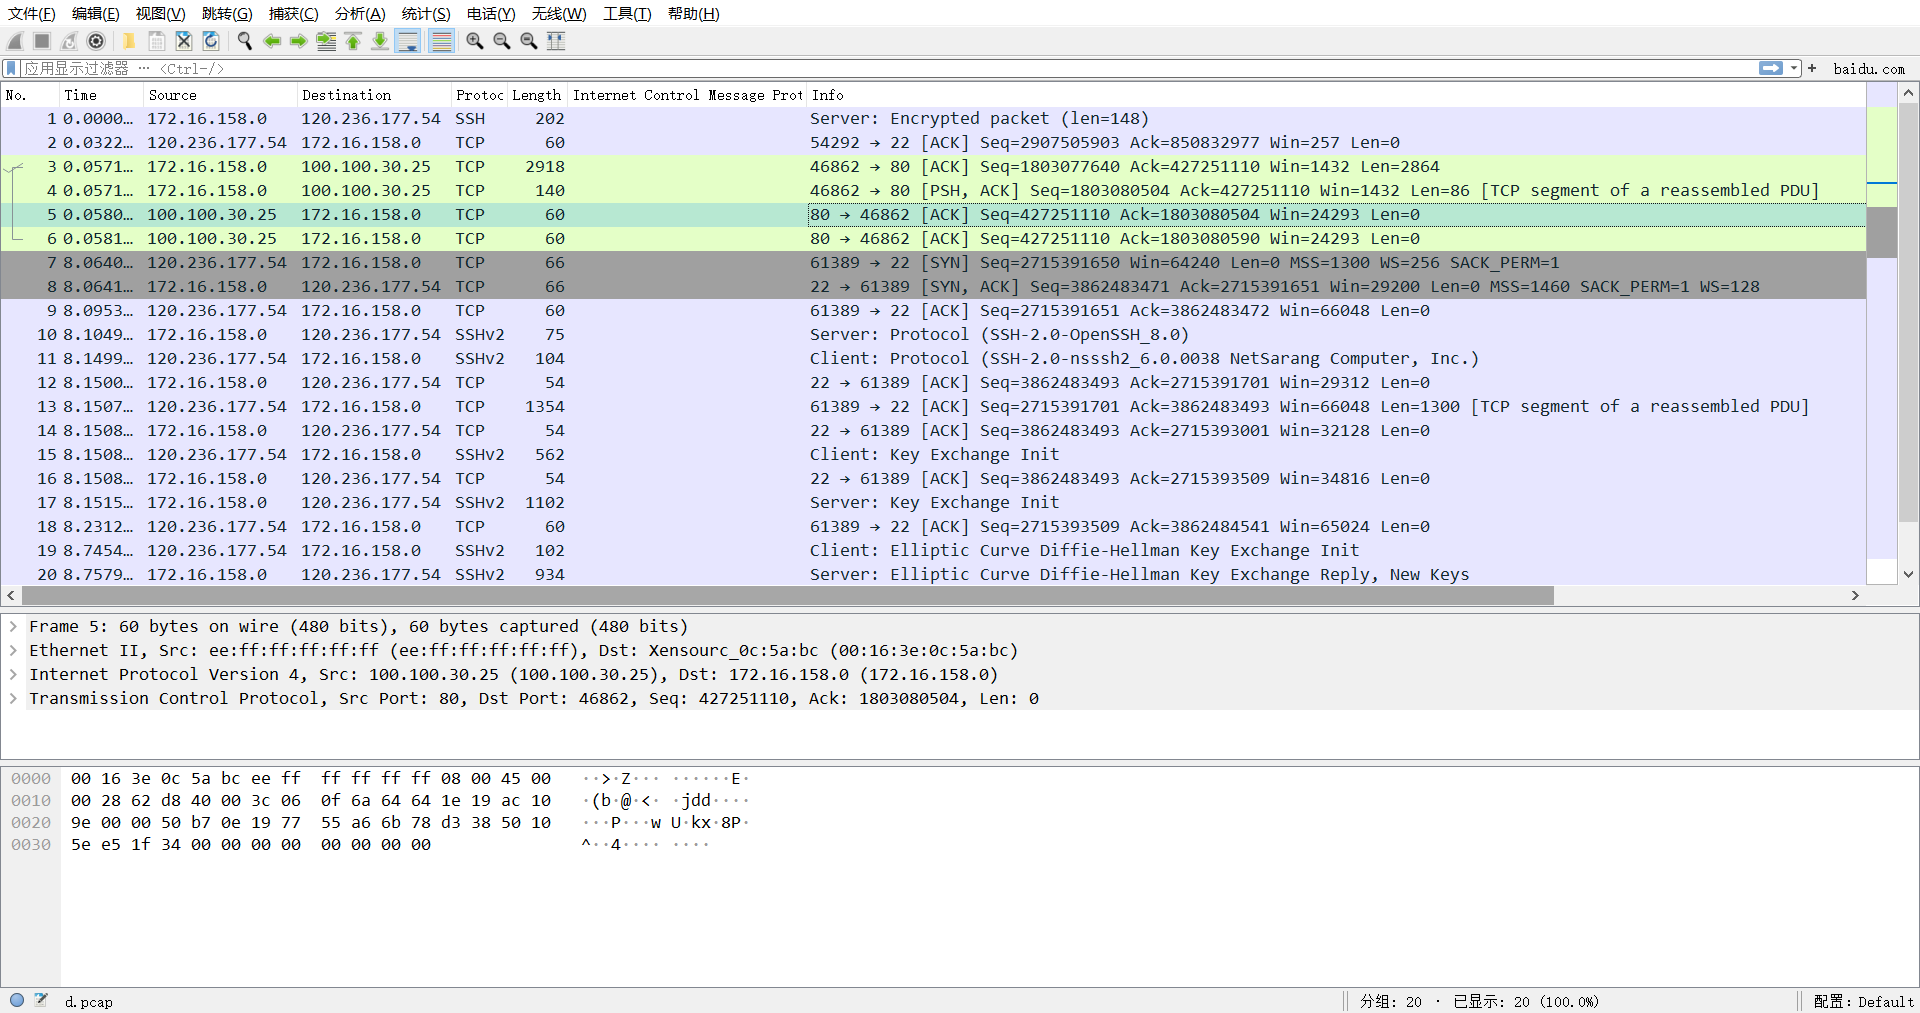Click hex offset 0010 row

[x=31, y=800]
